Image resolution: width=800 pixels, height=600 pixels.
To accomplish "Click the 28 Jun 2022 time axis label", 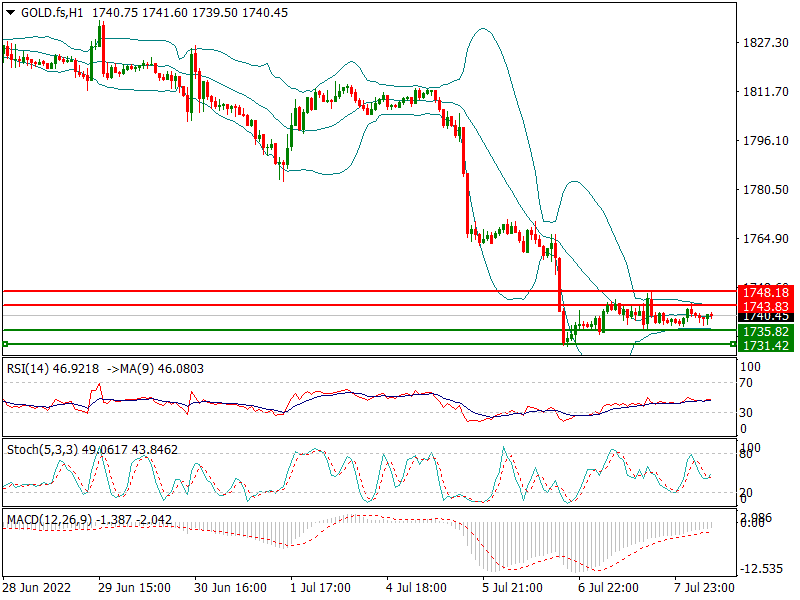I will click(37, 588).
